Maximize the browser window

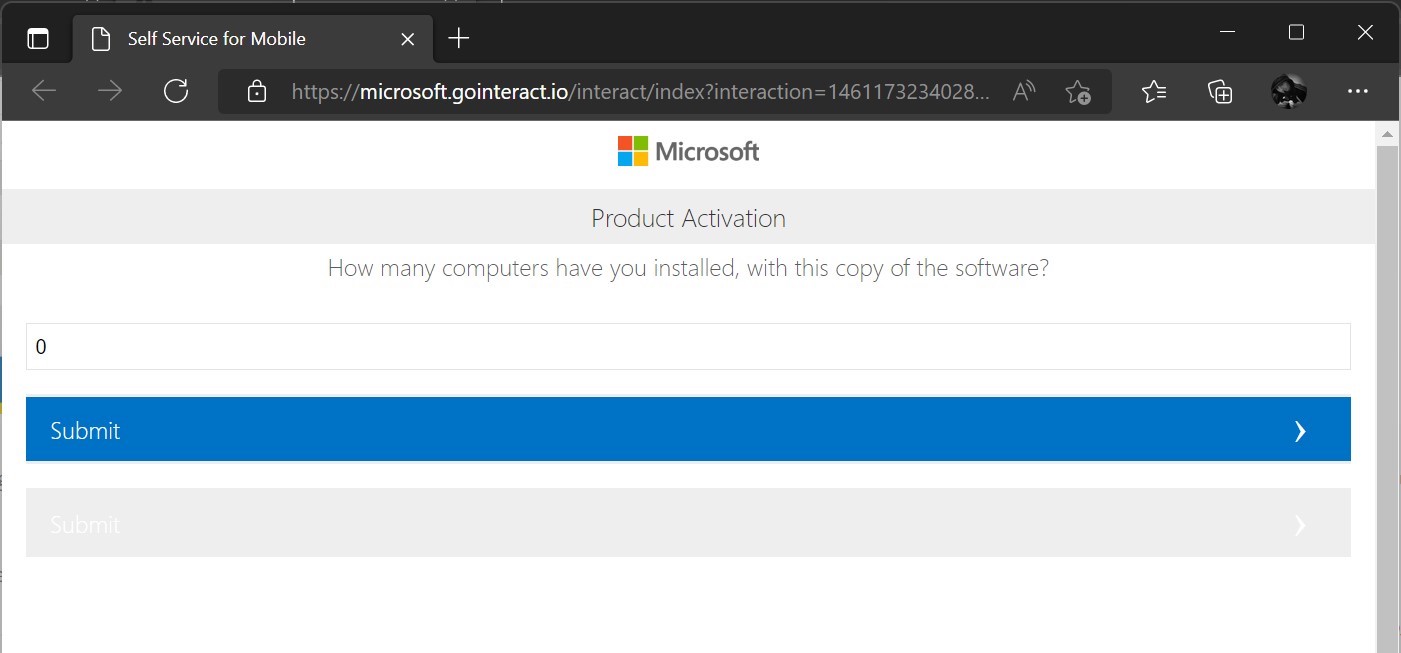pyautogui.click(x=1296, y=33)
